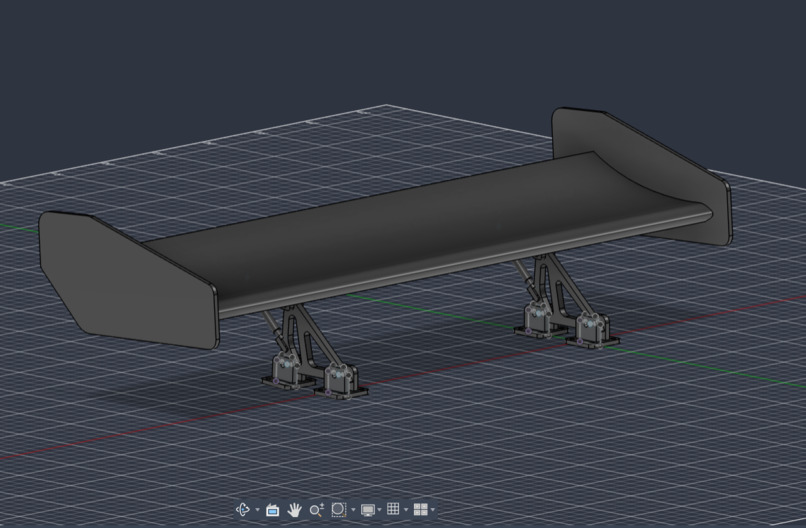Select the front-left mounting bracket base
This screenshot has height=528, width=806.
tap(341, 393)
